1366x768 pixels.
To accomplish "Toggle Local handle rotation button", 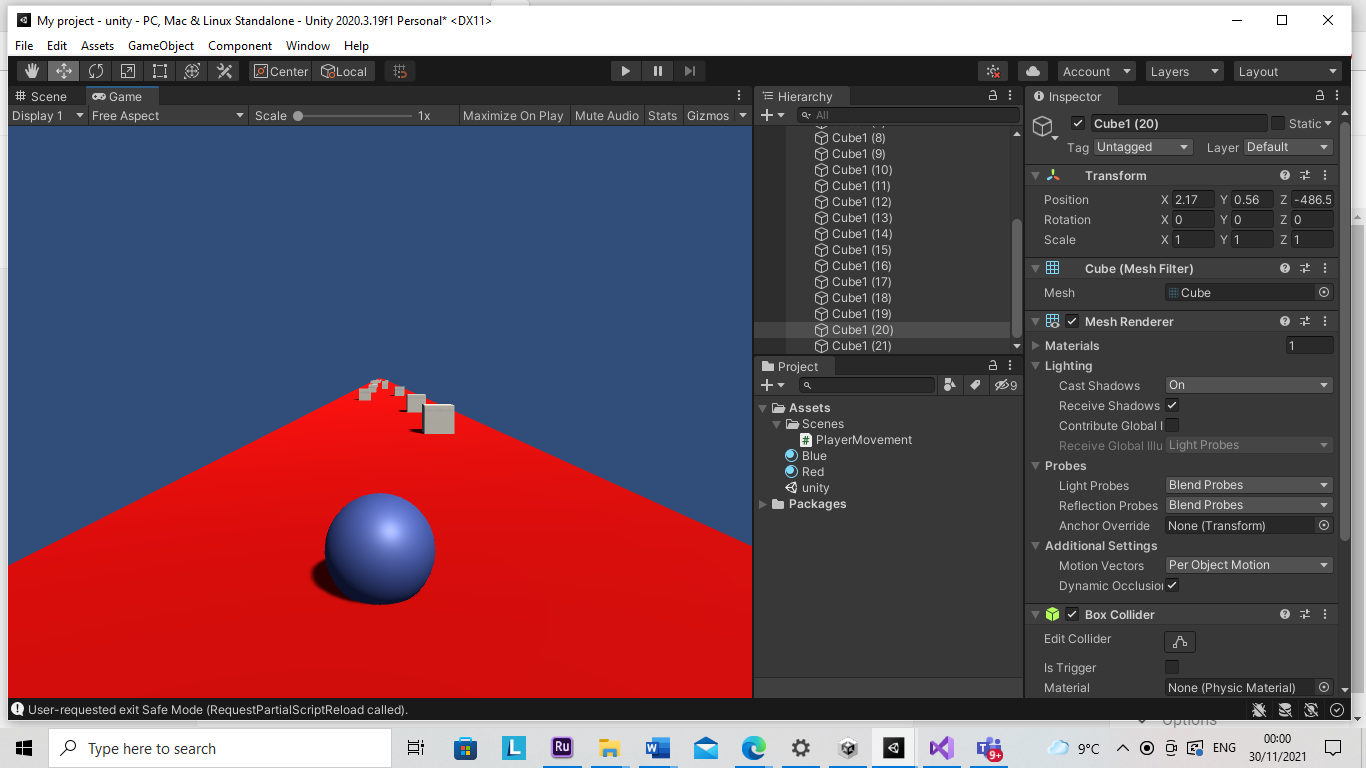I will click(x=344, y=71).
